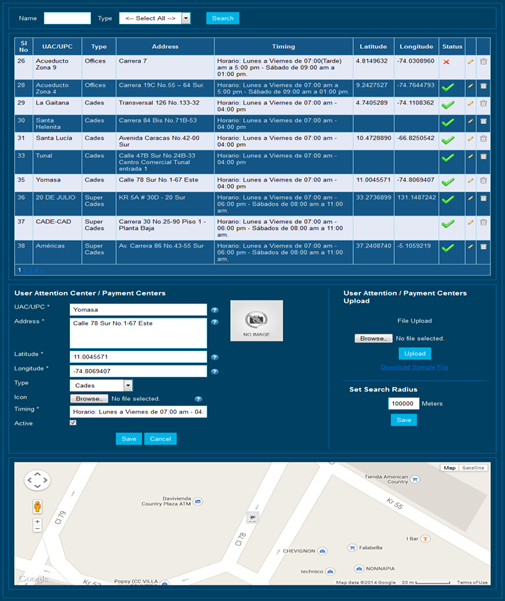This screenshot has width=505, height=601.
Task: Delete the 20 DE JULIO row
Action: click(x=484, y=198)
